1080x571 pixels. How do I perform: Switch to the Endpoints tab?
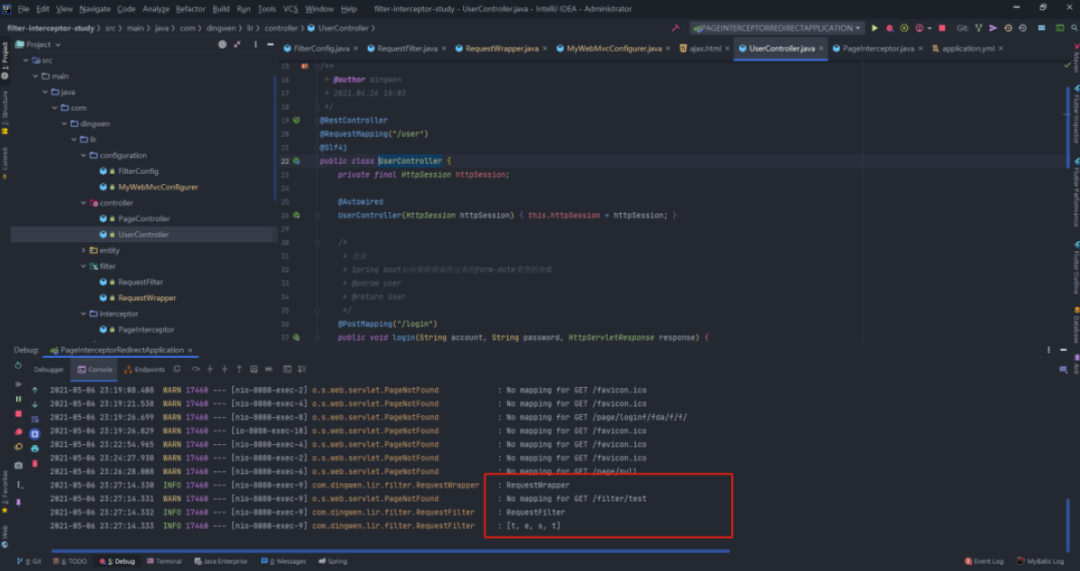click(145, 370)
